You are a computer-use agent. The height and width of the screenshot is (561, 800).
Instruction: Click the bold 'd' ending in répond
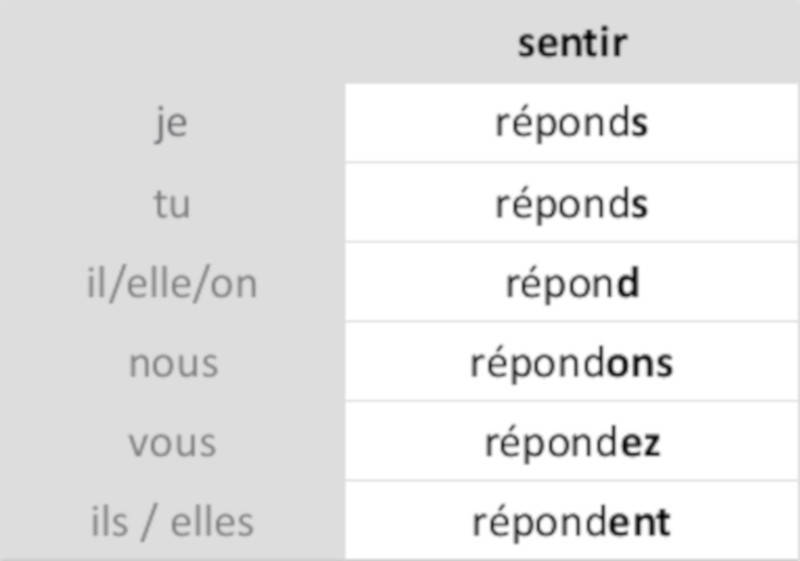click(x=628, y=284)
